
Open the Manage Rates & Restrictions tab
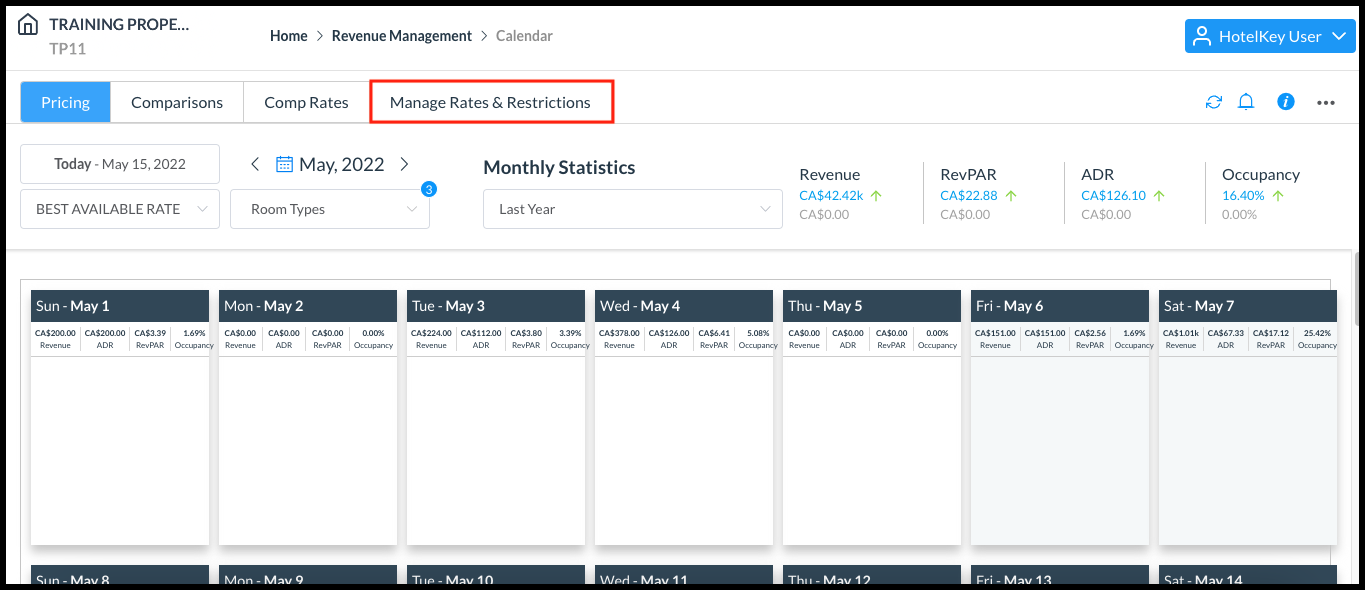click(x=490, y=102)
